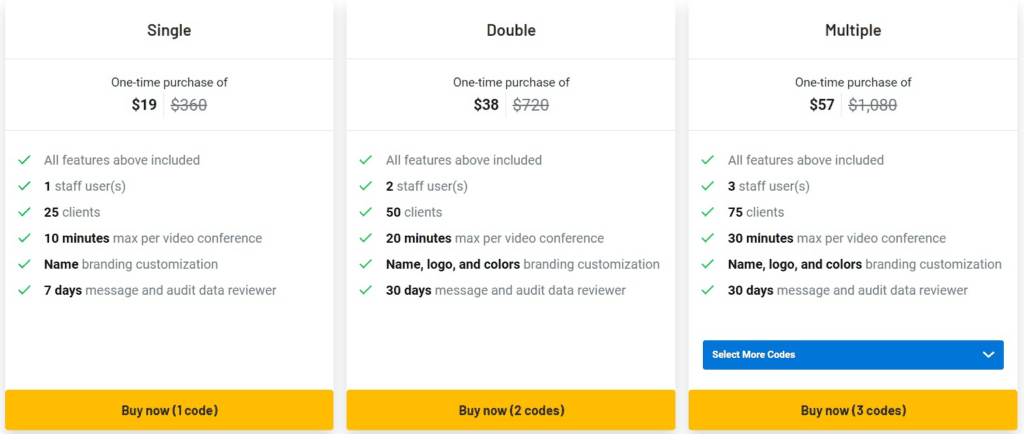Click checkmark beside 20 minutes max per conference

tap(366, 238)
